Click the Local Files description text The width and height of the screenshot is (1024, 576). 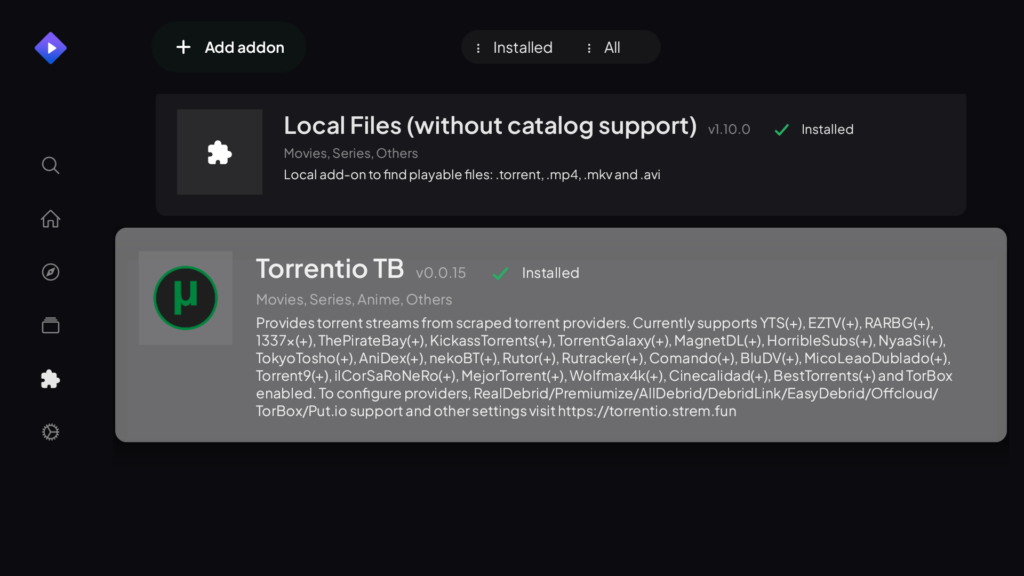tap(472, 174)
